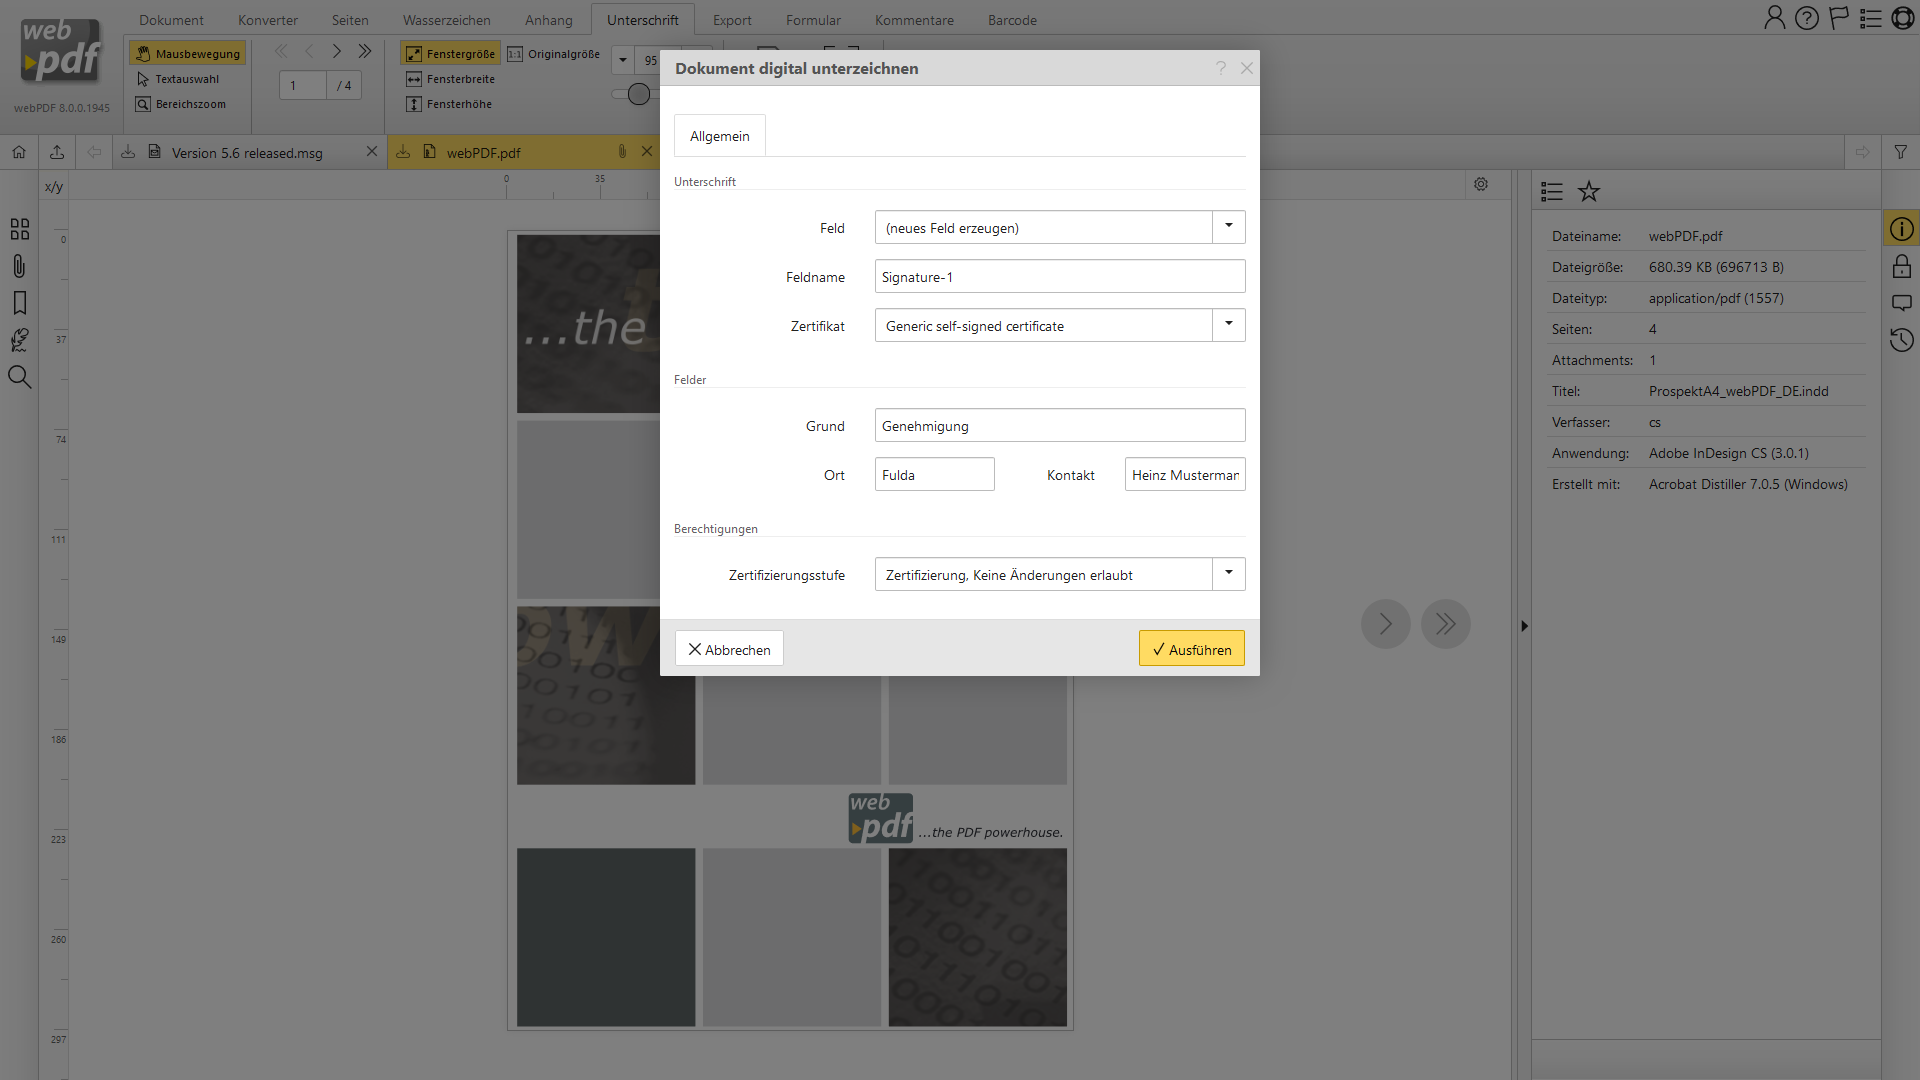Viewport: 1920px width, 1080px height.
Task: Open the page thumbnails grid icon
Action: click(19, 229)
